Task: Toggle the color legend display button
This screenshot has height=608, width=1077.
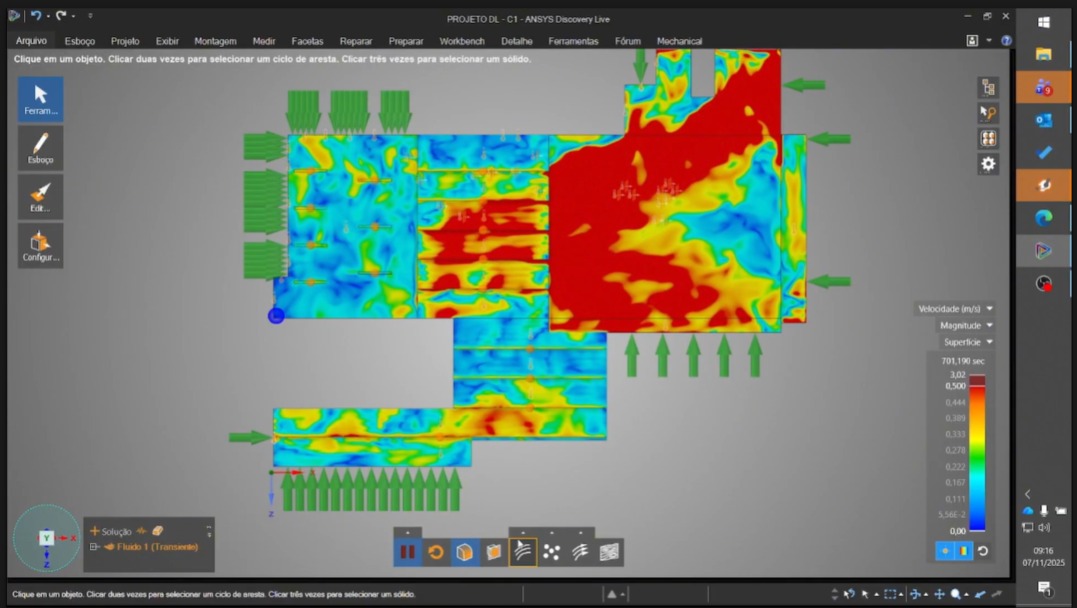Action: 964,551
